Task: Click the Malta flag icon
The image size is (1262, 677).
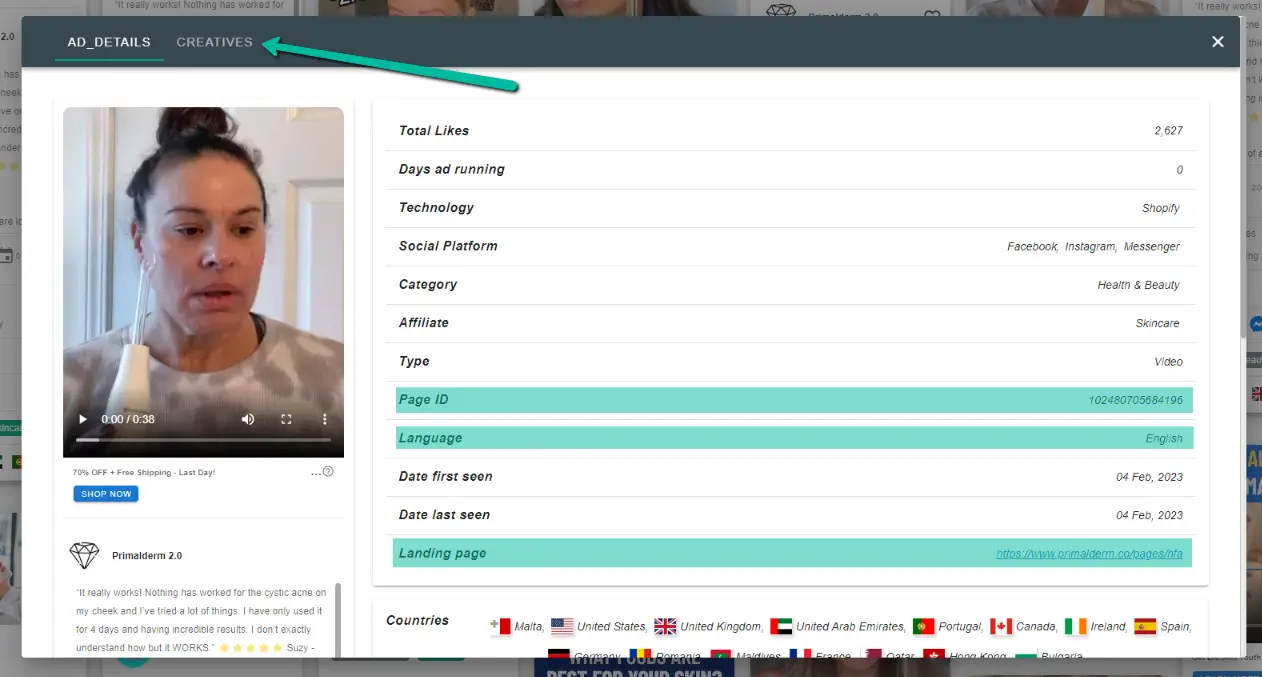Action: (x=501, y=627)
